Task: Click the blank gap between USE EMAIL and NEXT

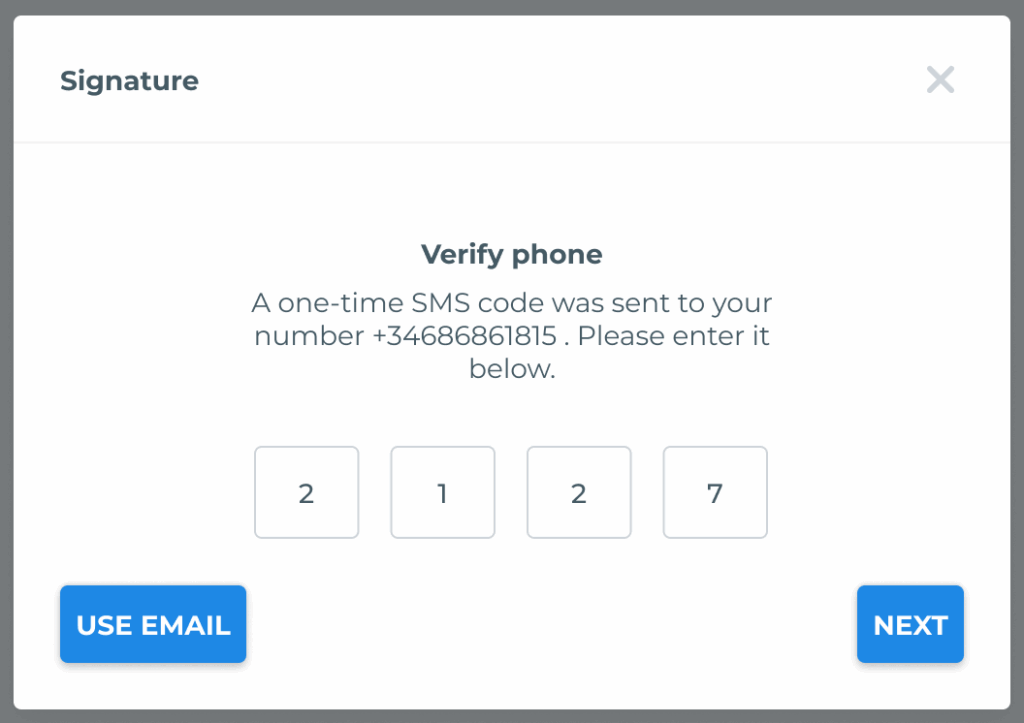Action: [x=550, y=625]
